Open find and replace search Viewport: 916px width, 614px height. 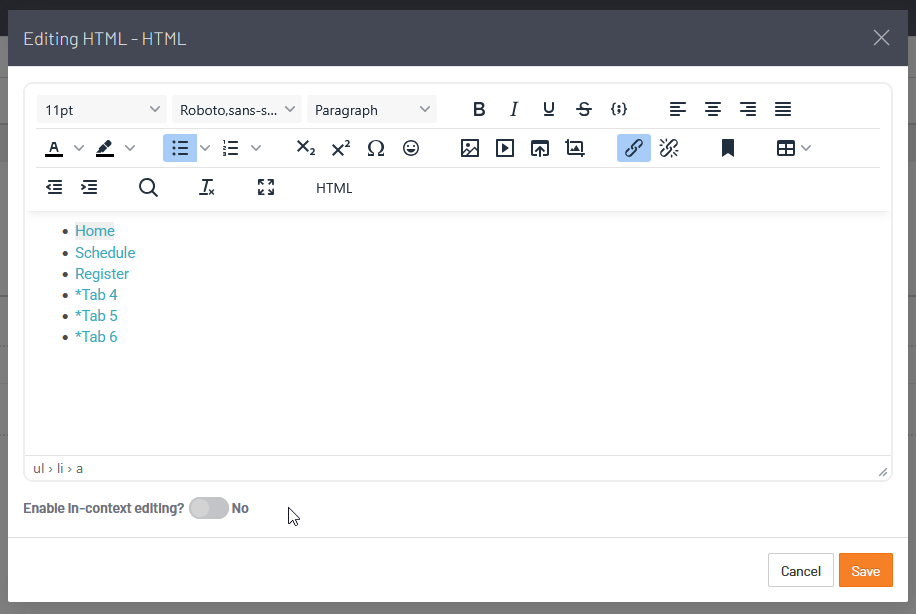click(148, 188)
